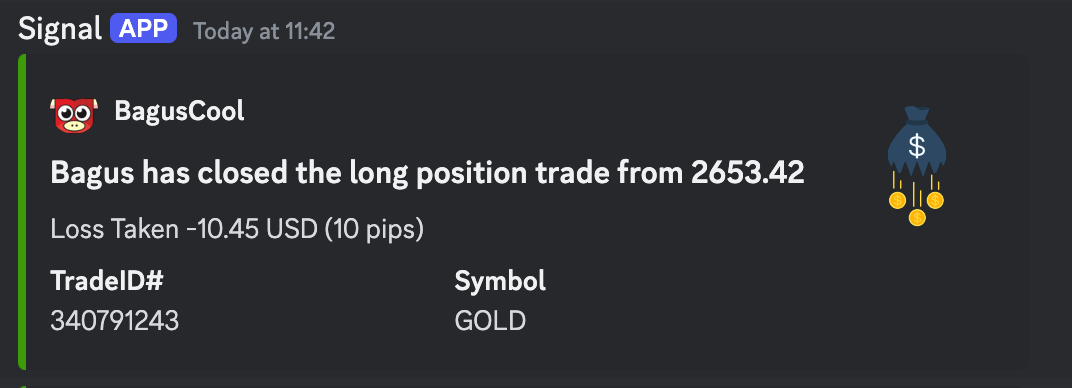The height and width of the screenshot is (388, 1072).
Task: Click the falling gold coins graphic
Action: (916, 202)
